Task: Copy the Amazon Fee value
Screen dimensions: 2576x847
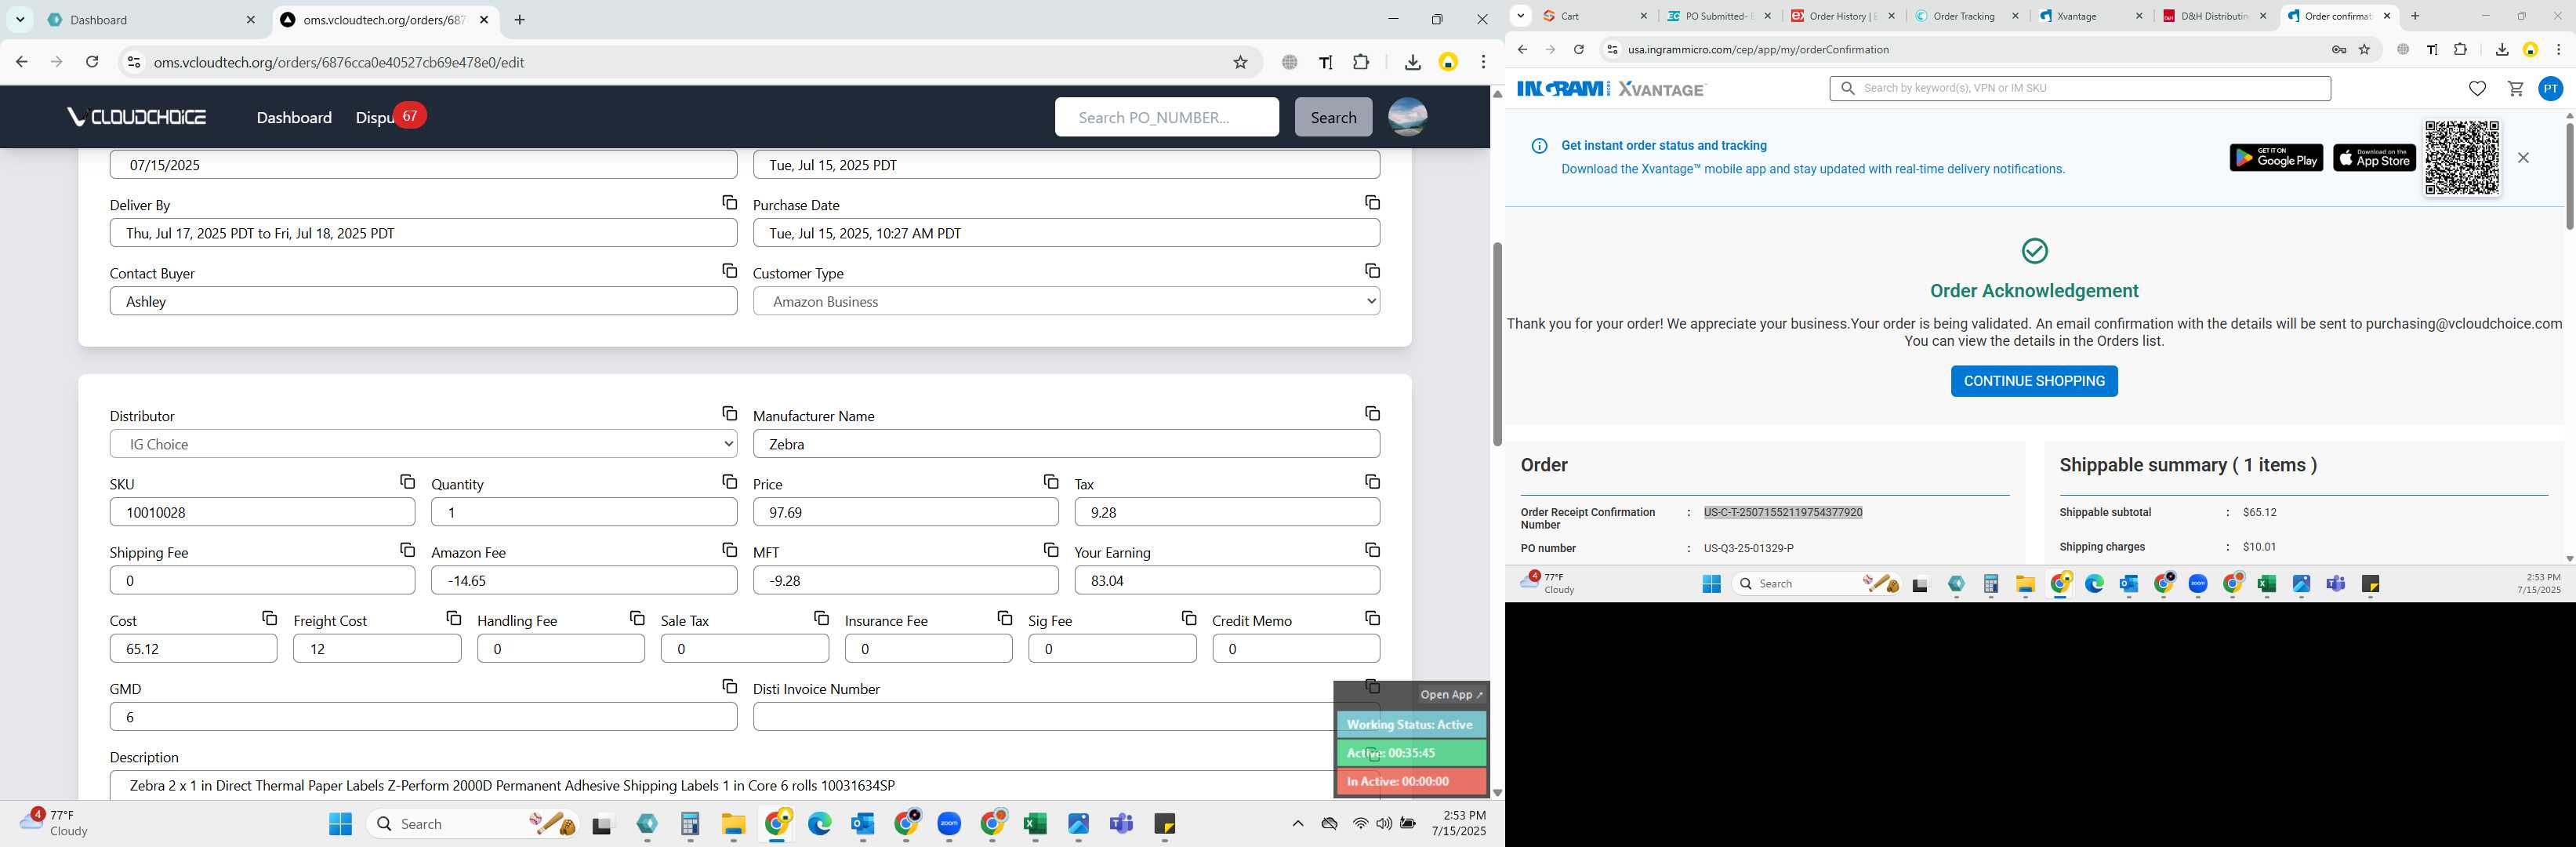Action: [x=729, y=550]
